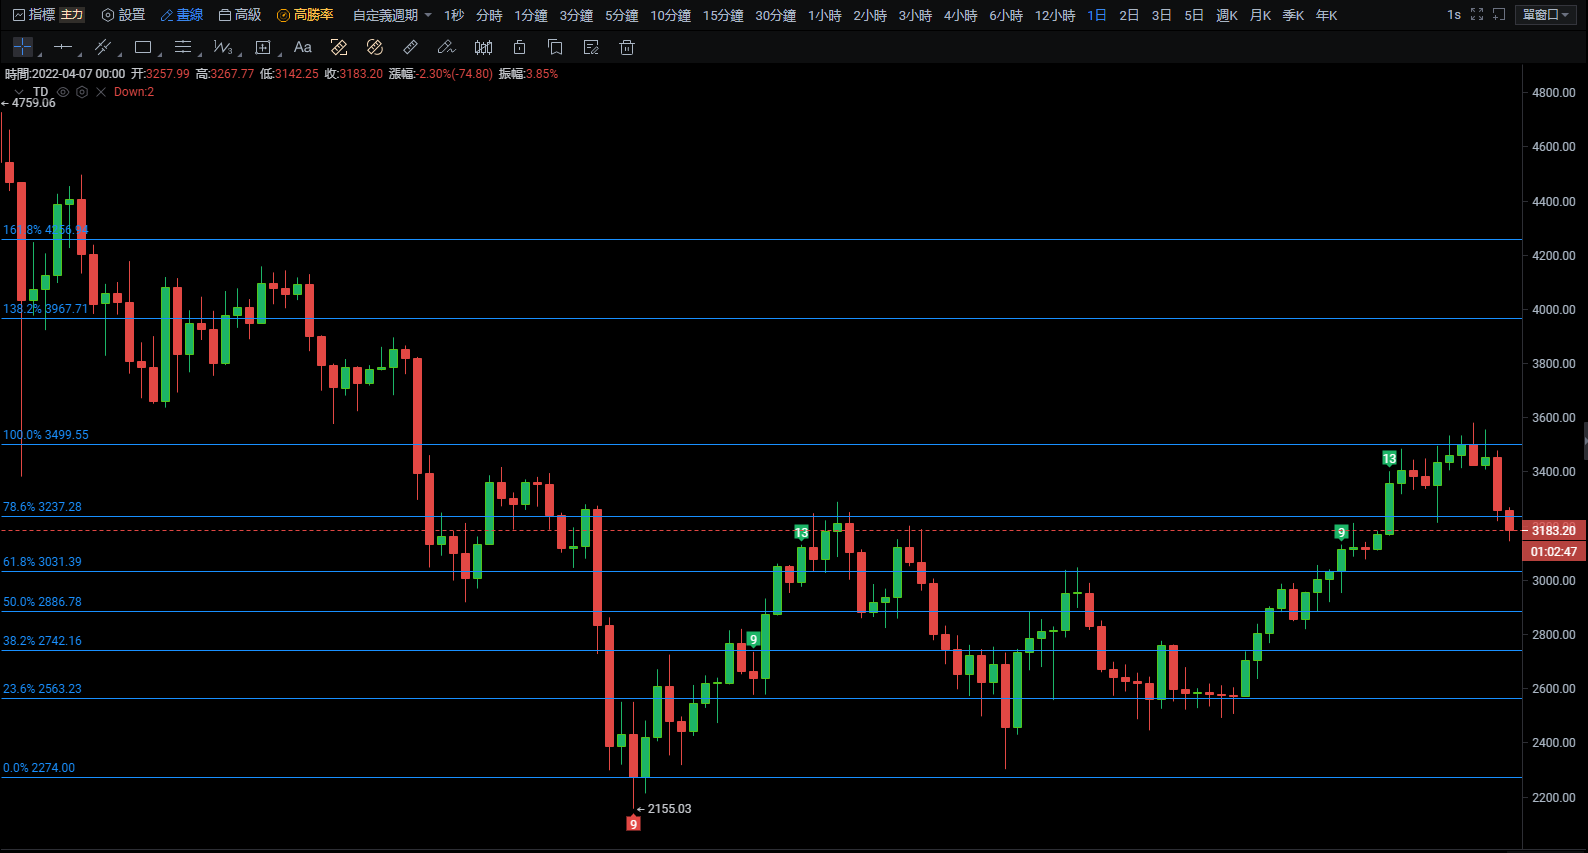The width and height of the screenshot is (1588, 853).
Task: Open horizontal line tool variants corner arrow
Action: [x=78, y=54]
